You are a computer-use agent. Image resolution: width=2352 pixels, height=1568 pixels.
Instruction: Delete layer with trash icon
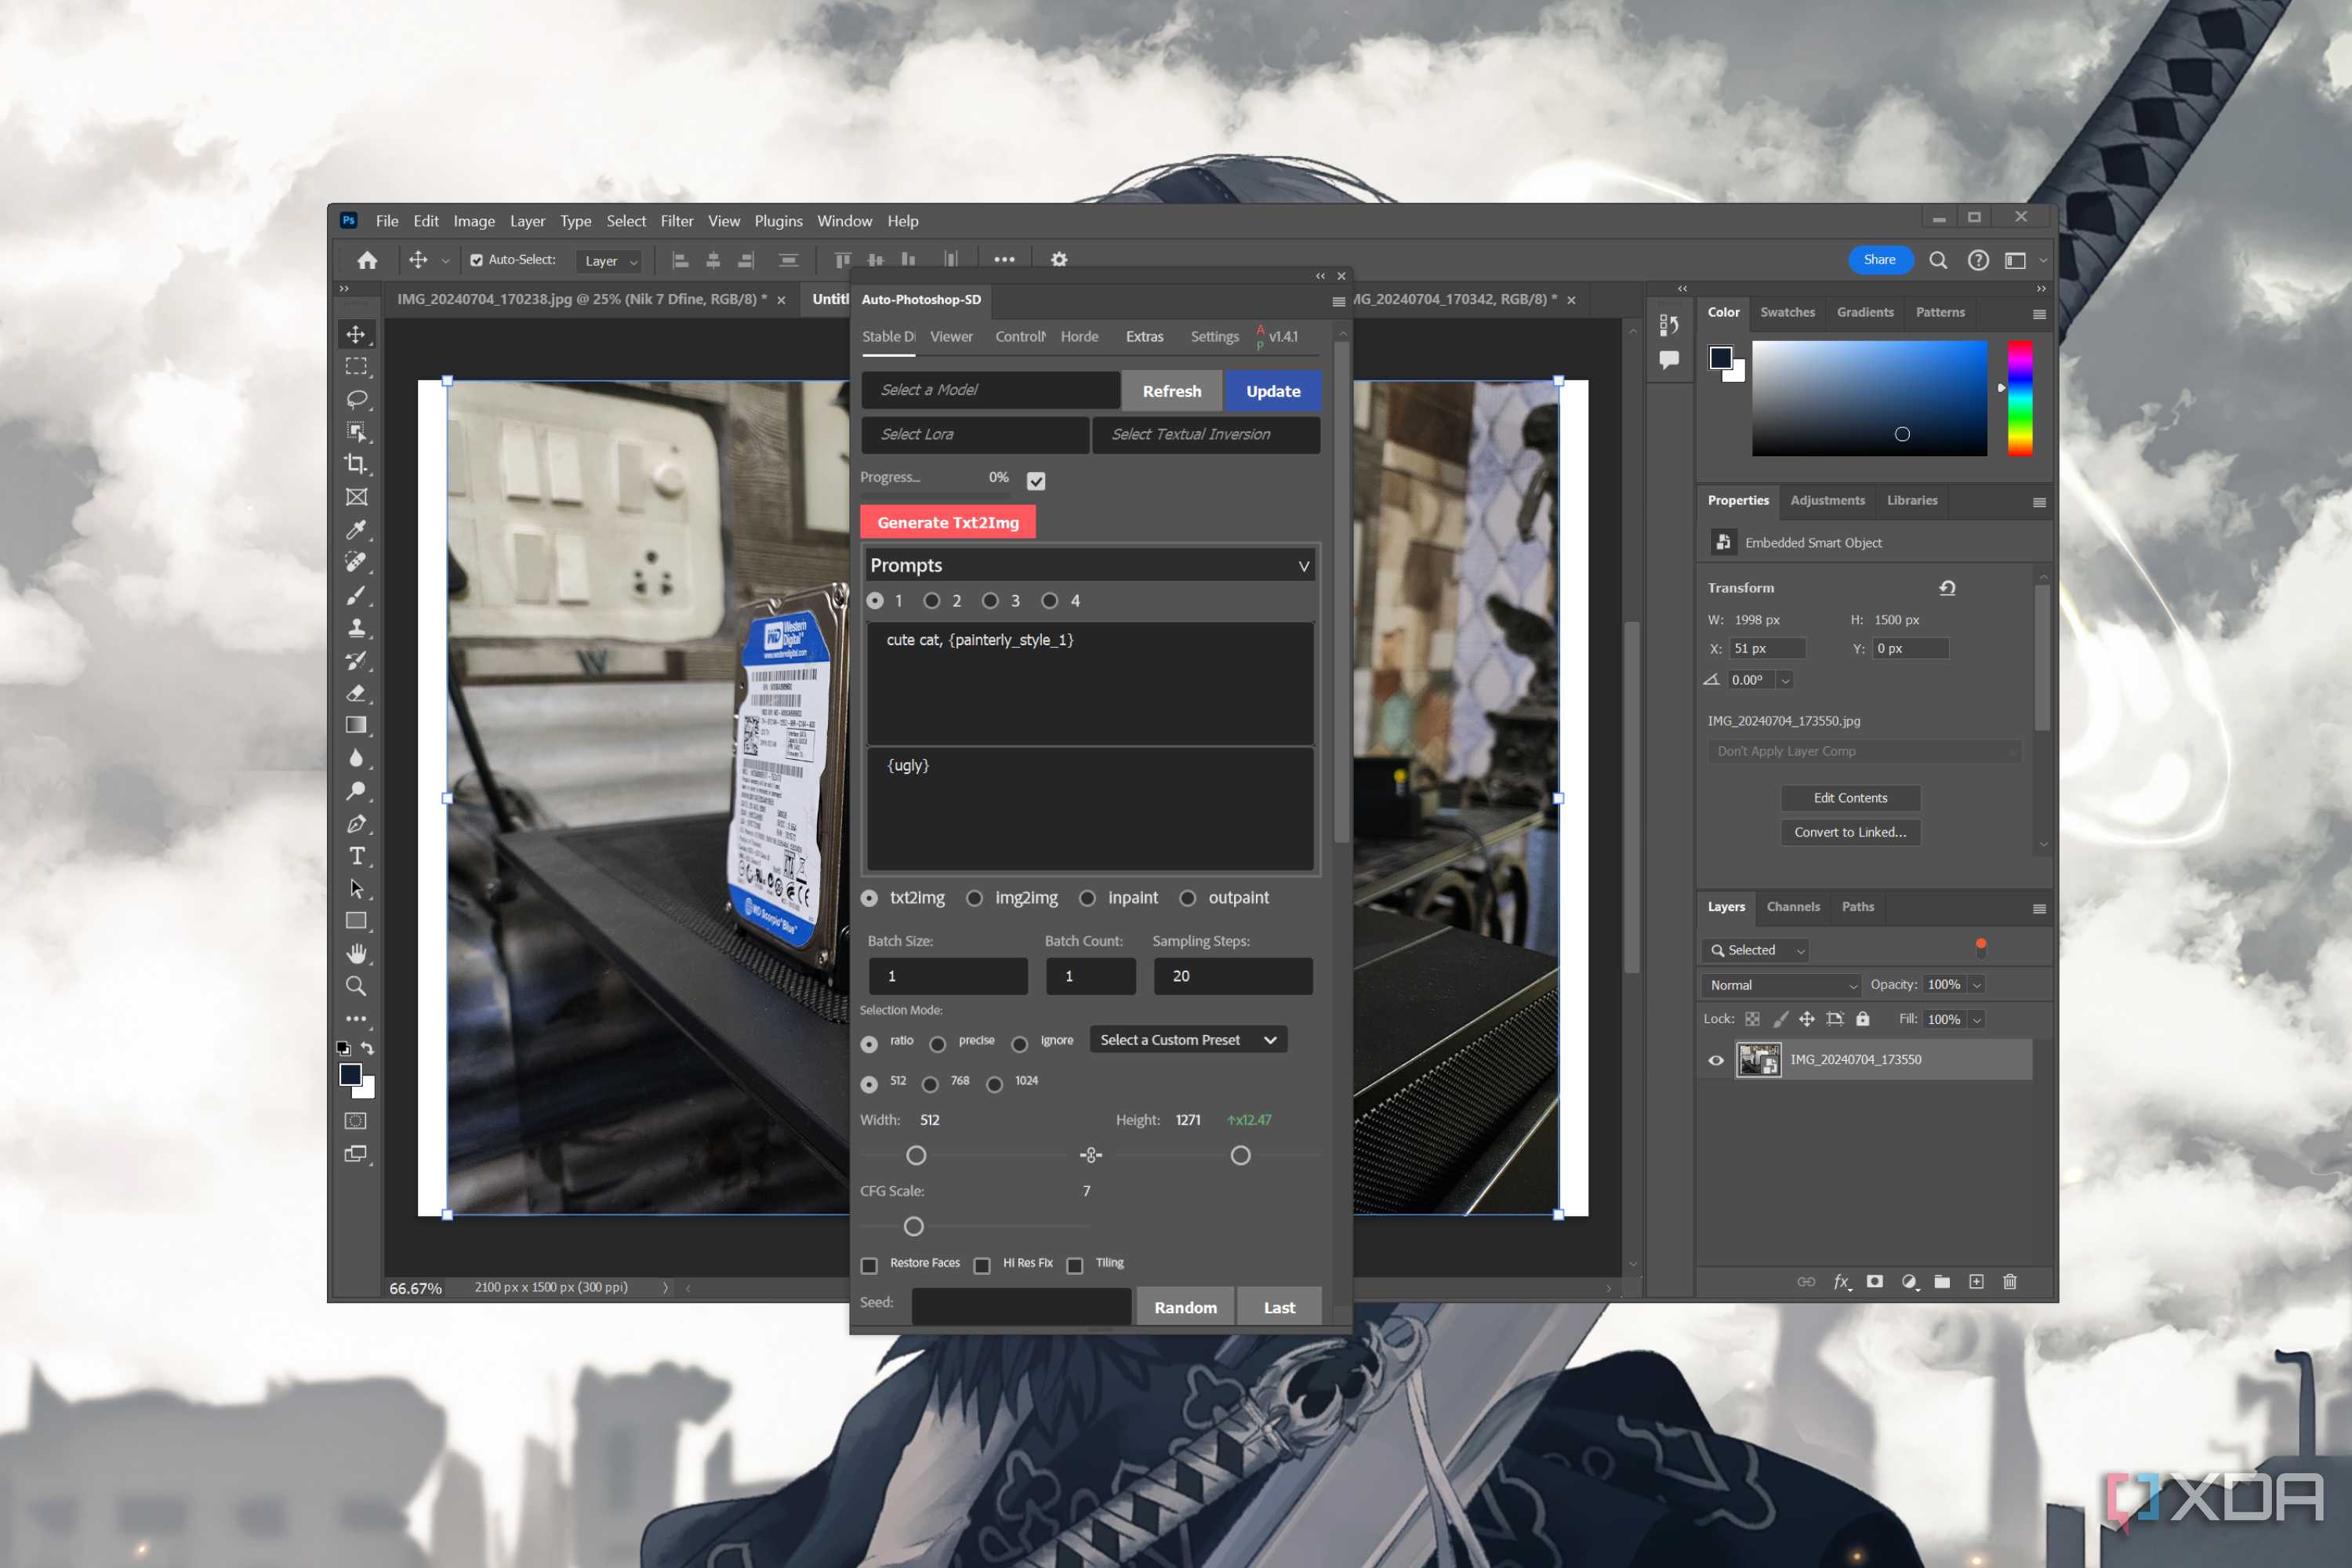[2010, 1281]
